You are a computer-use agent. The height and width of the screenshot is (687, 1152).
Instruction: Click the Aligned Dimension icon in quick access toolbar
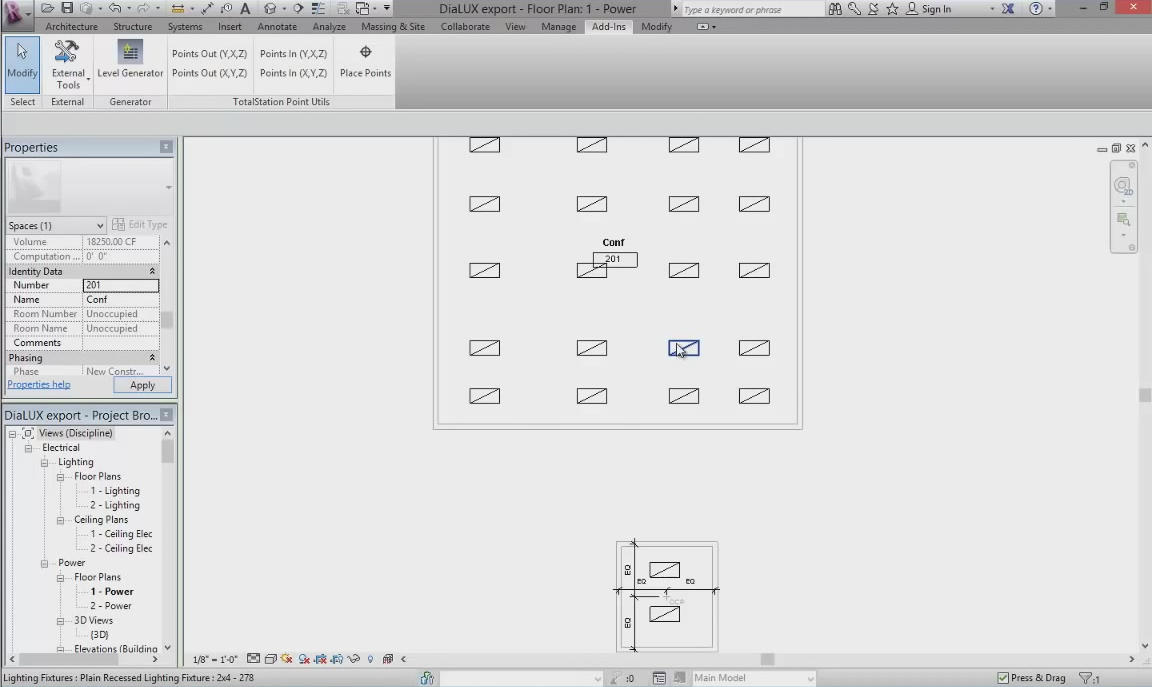(207, 9)
